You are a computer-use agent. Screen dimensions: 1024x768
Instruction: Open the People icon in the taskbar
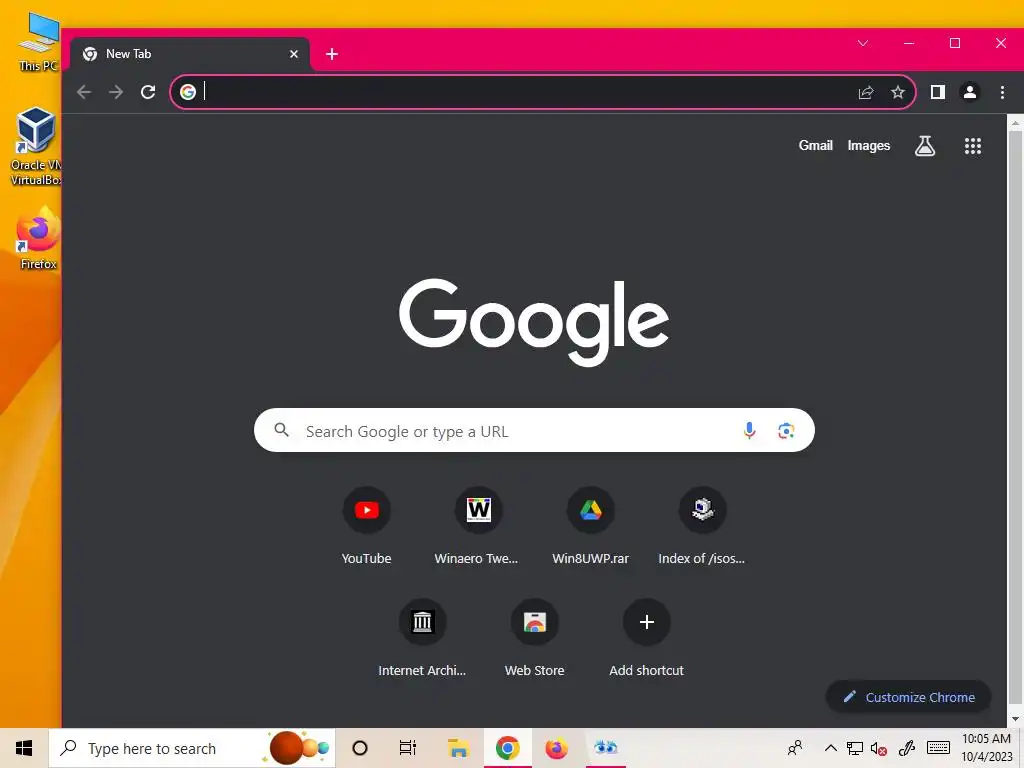click(x=795, y=748)
